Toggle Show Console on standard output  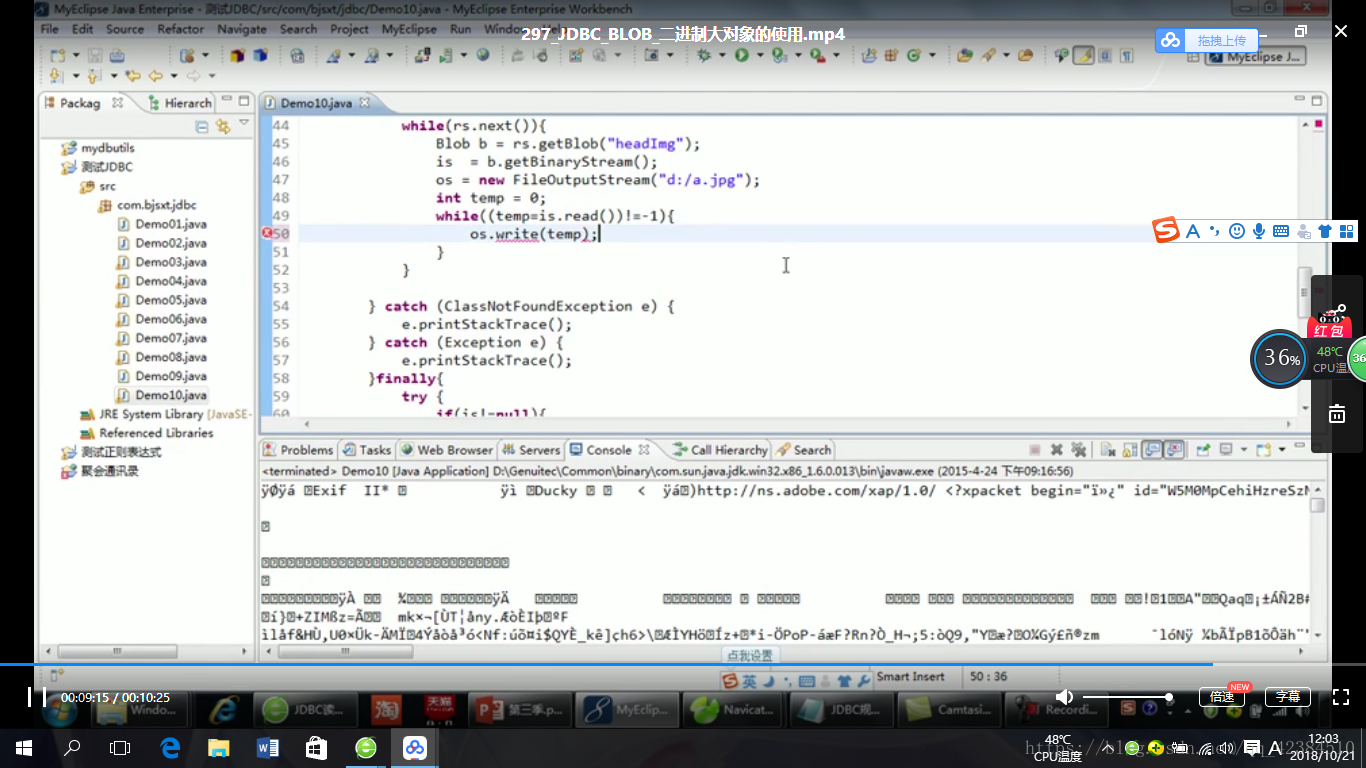pos(1151,450)
